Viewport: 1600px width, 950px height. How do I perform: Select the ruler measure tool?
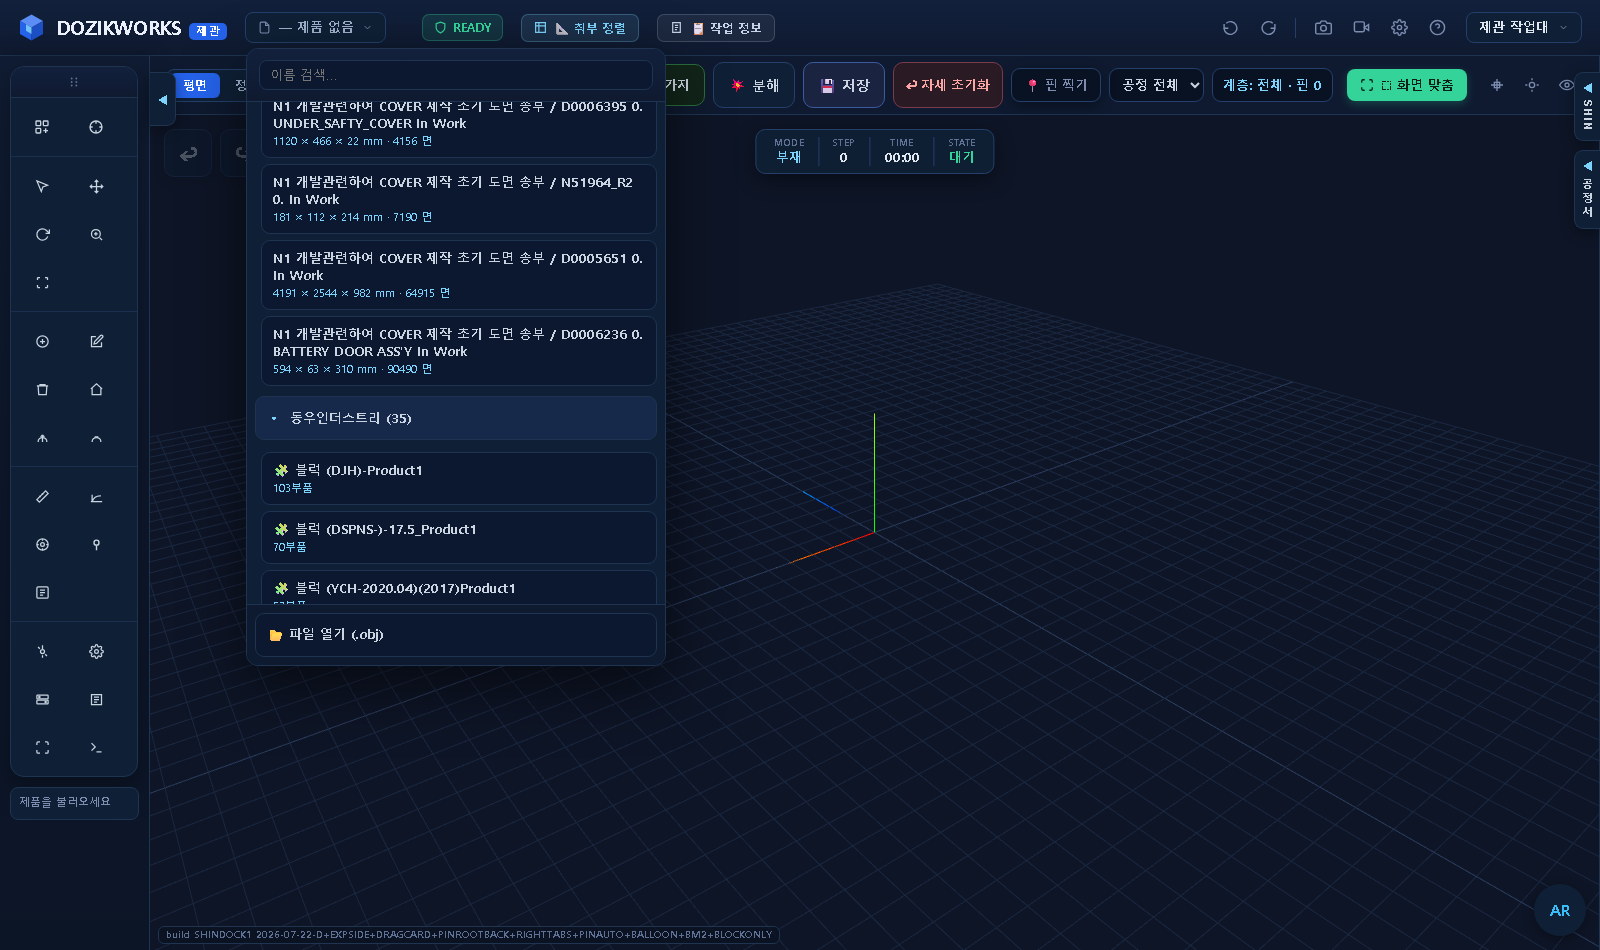[42, 497]
